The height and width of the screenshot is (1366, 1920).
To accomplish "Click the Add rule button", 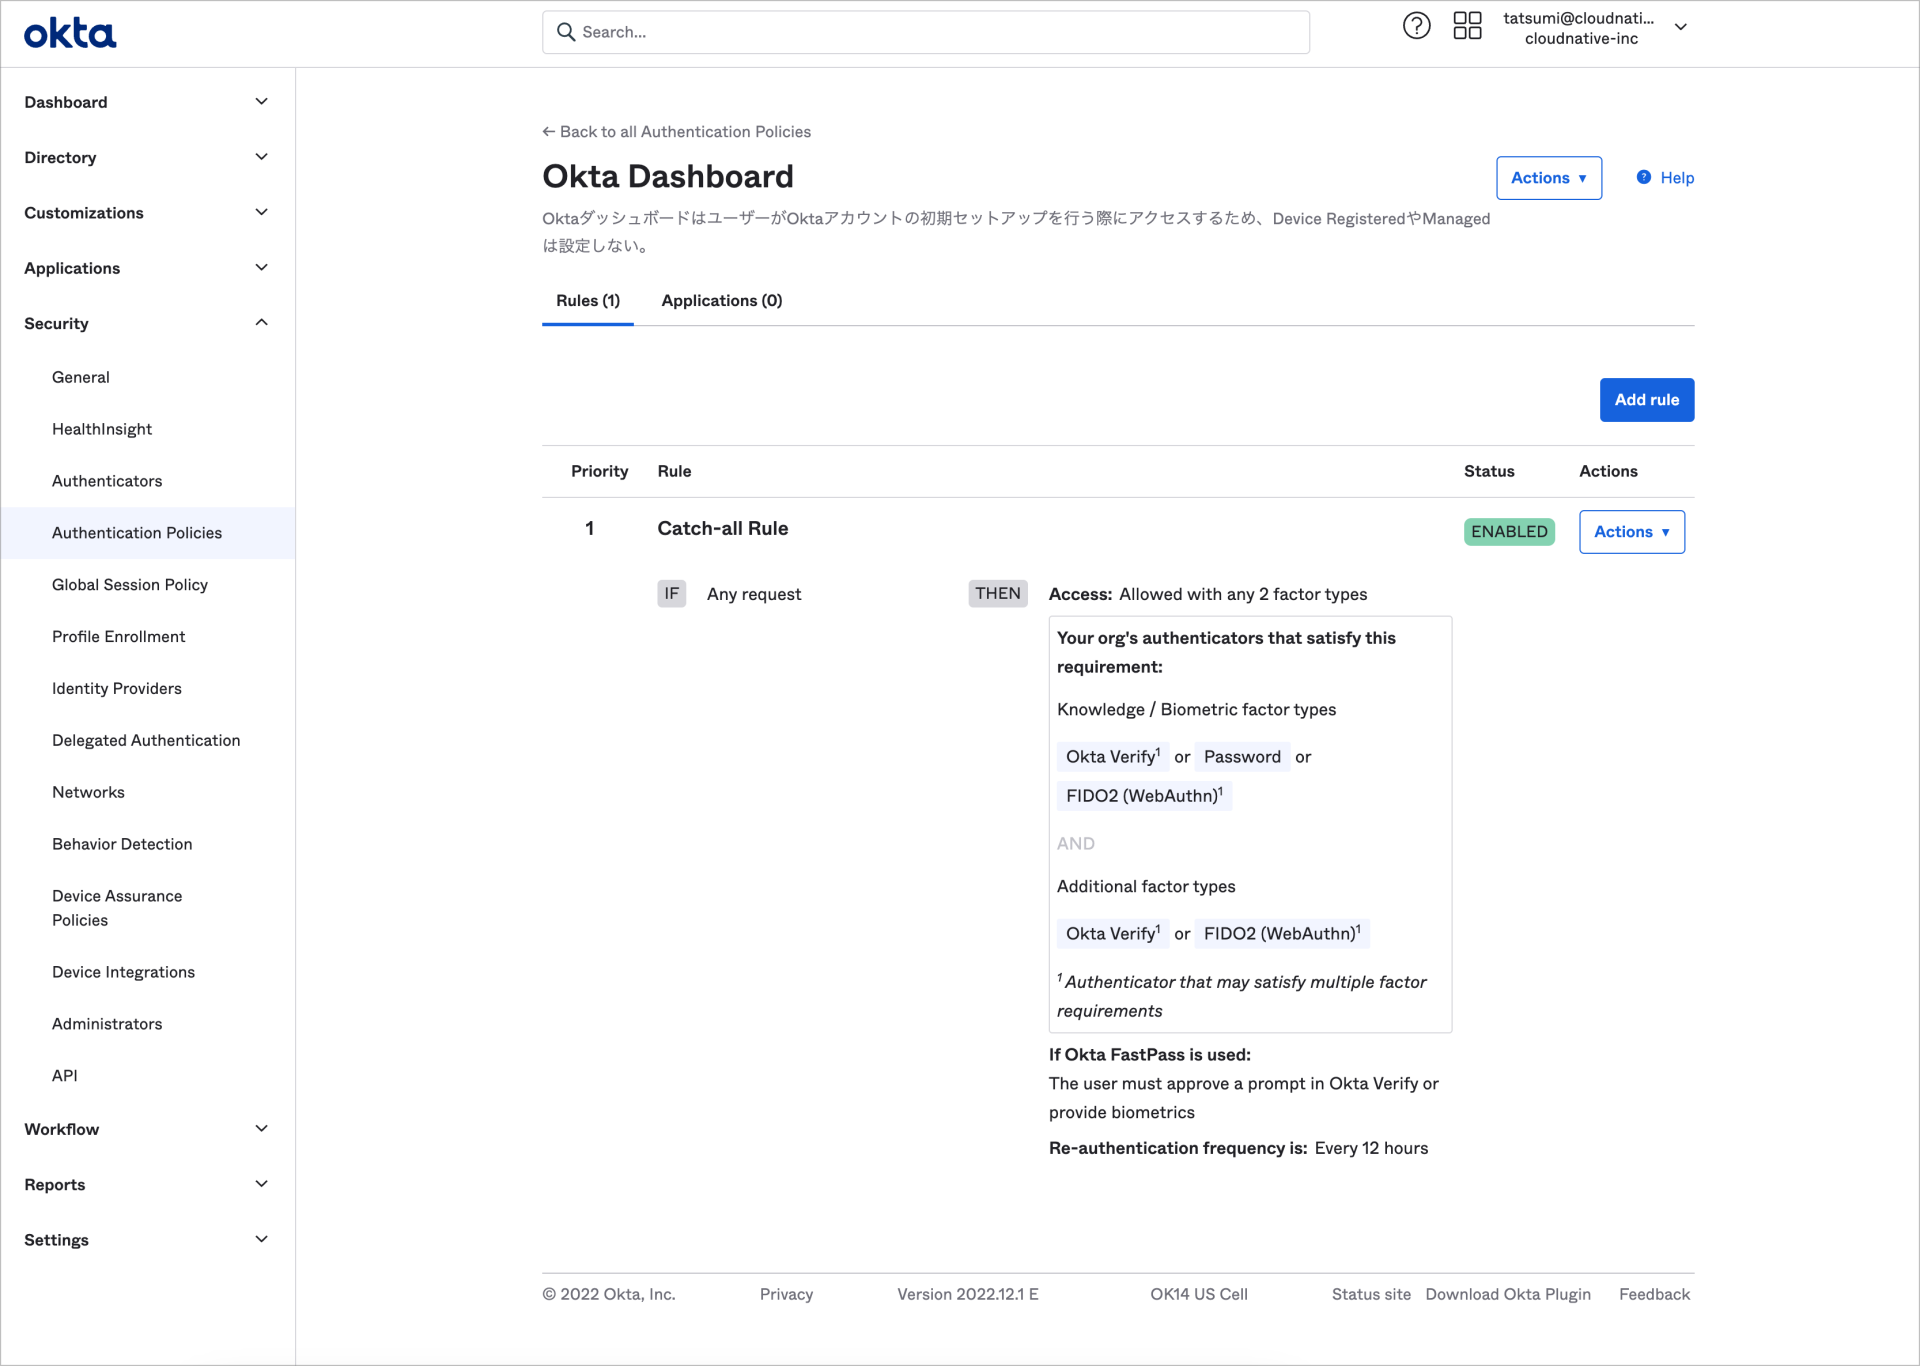I will (x=1646, y=399).
